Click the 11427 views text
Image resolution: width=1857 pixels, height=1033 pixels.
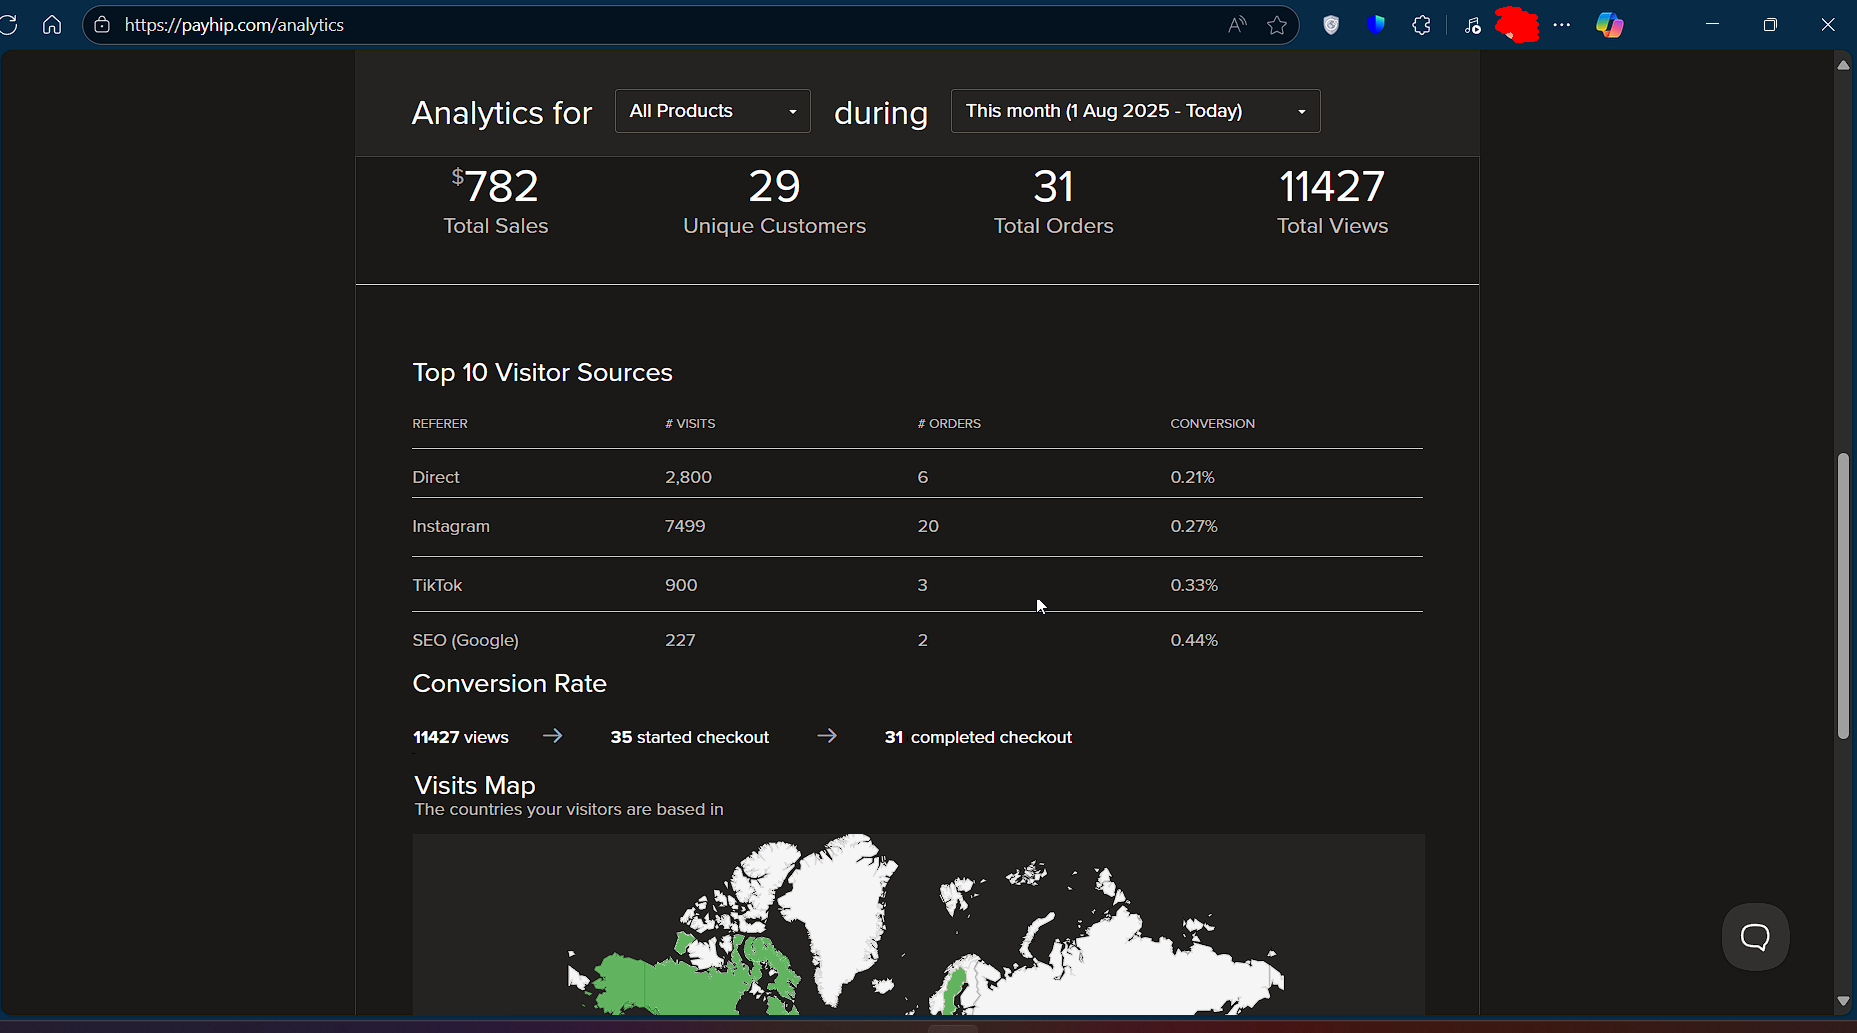(x=461, y=737)
